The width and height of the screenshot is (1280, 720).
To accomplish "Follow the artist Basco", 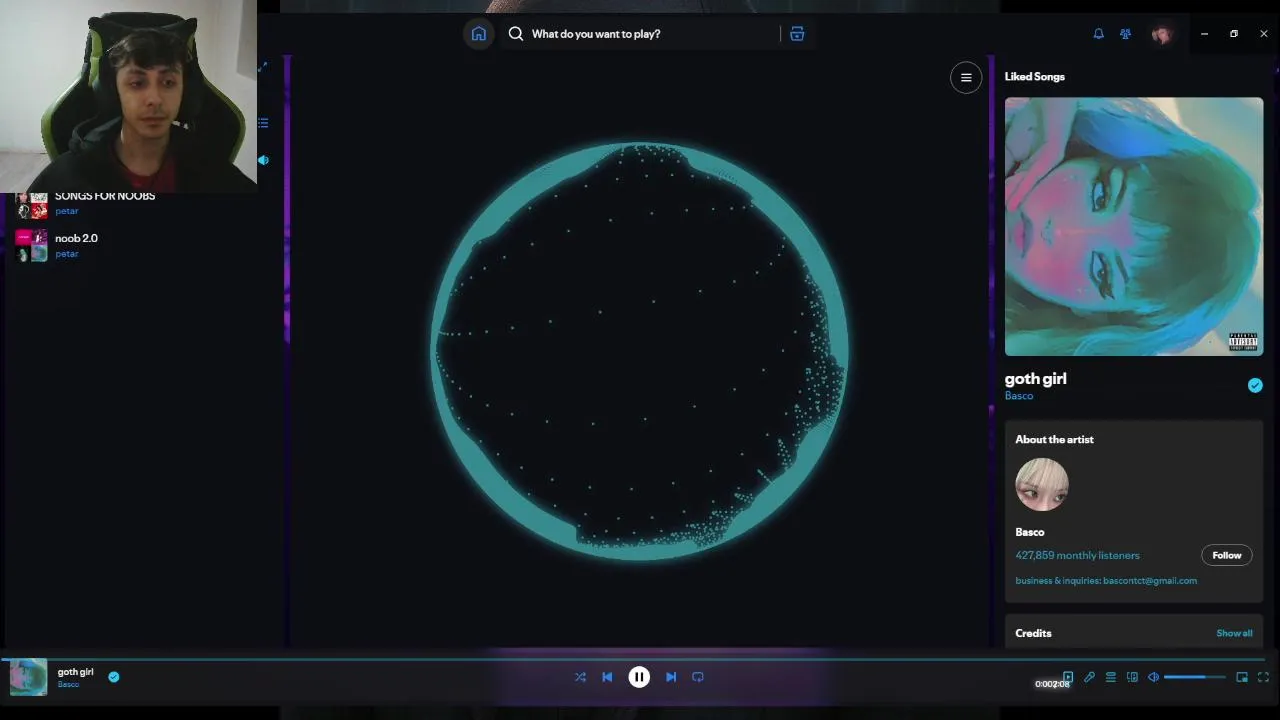I will (x=1227, y=555).
